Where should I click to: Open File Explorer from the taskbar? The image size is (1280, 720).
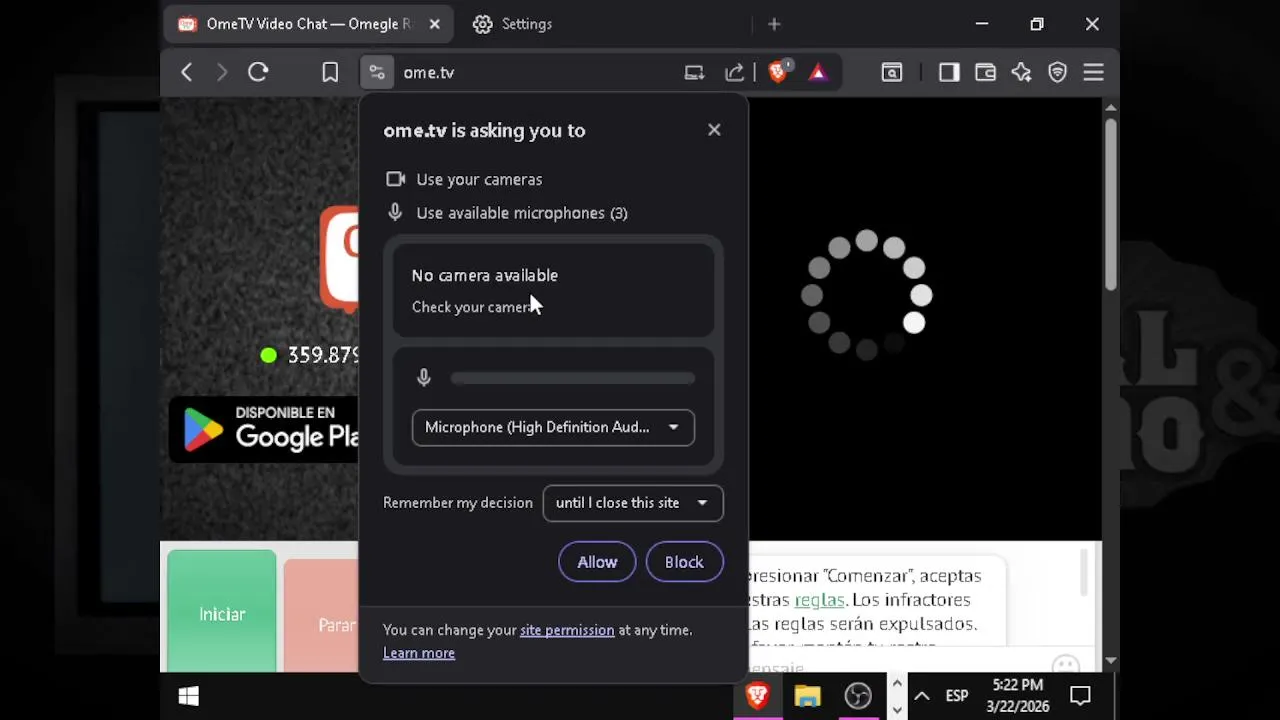(x=808, y=696)
